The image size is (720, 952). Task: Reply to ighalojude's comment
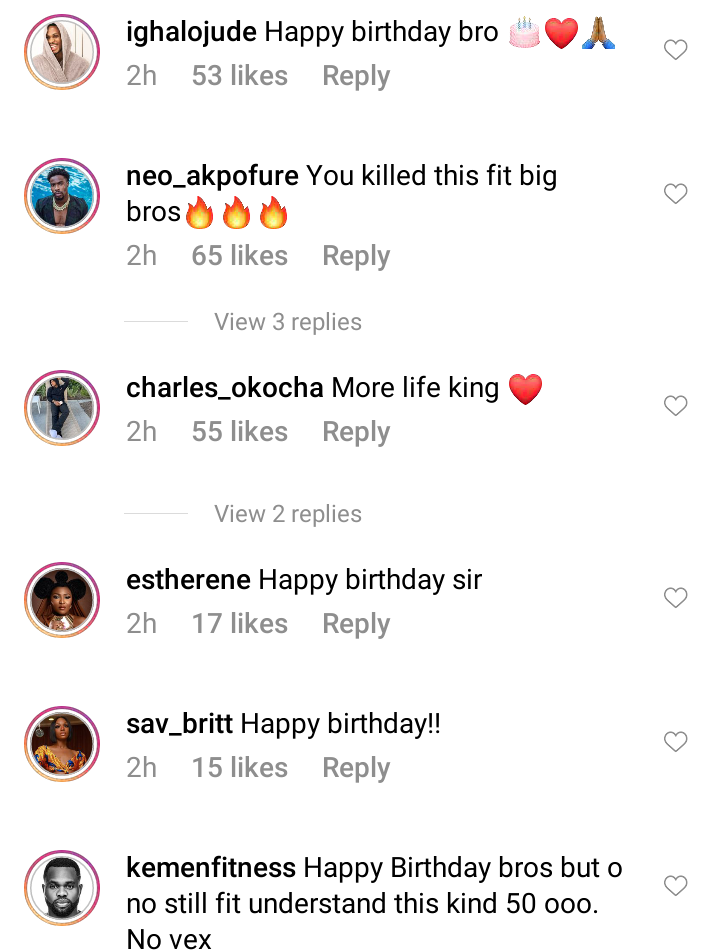(355, 76)
